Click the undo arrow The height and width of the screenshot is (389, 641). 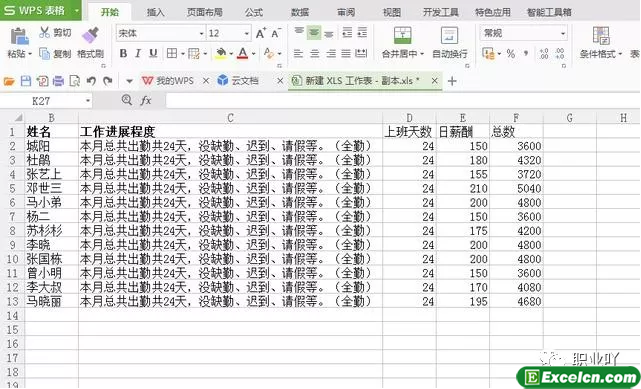[91, 81]
